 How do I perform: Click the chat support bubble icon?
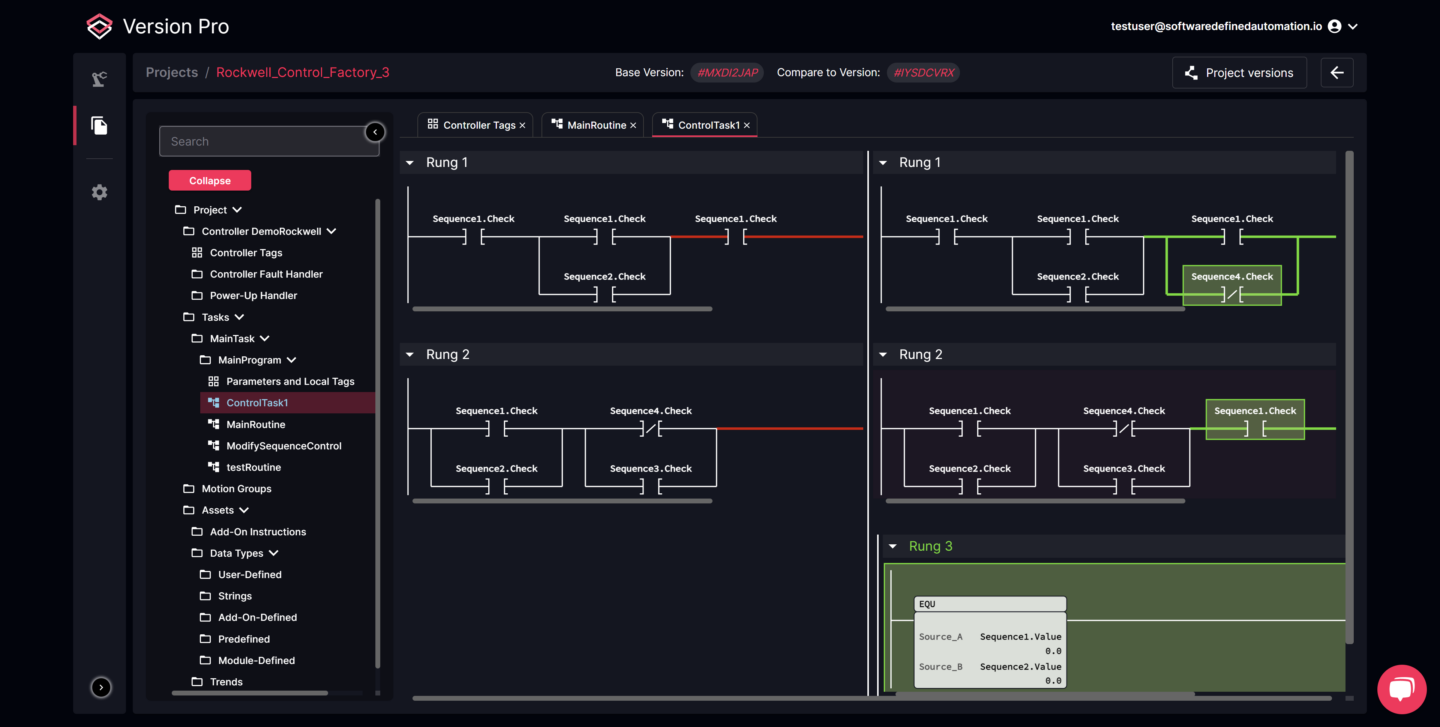[x=1401, y=689]
